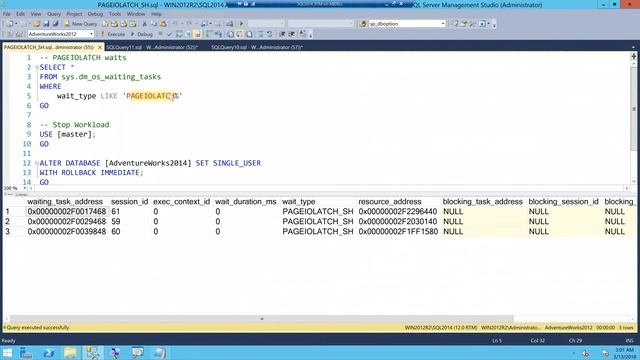Image resolution: width=640 pixels, height=360 pixels.
Task: Click the Execute button
Action: (x=113, y=34)
